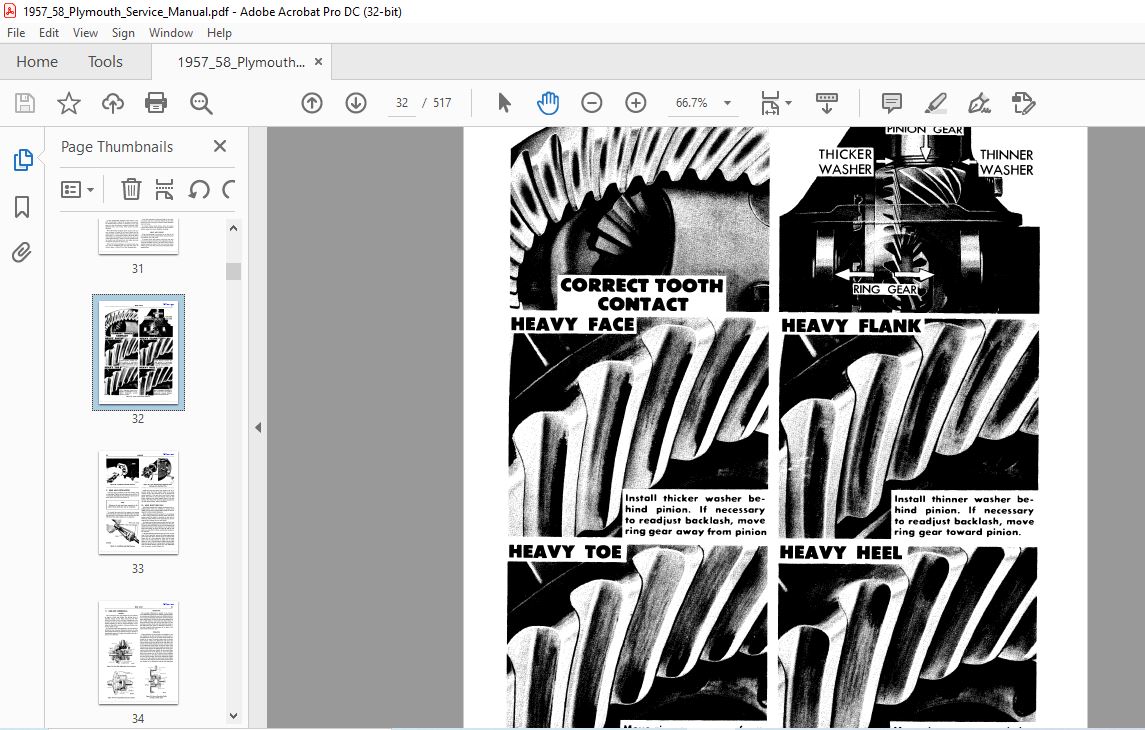Activate the Hand pan tool
This screenshot has height=730, width=1145.
pyautogui.click(x=548, y=103)
